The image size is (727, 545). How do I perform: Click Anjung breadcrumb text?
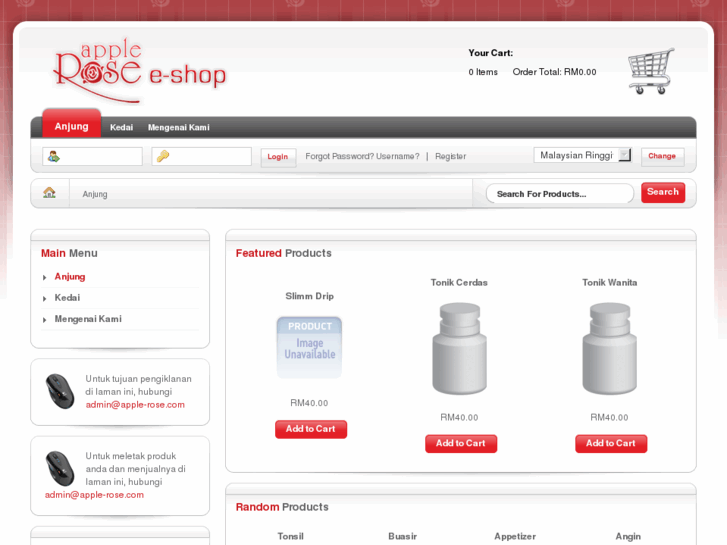[x=95, y=194]
